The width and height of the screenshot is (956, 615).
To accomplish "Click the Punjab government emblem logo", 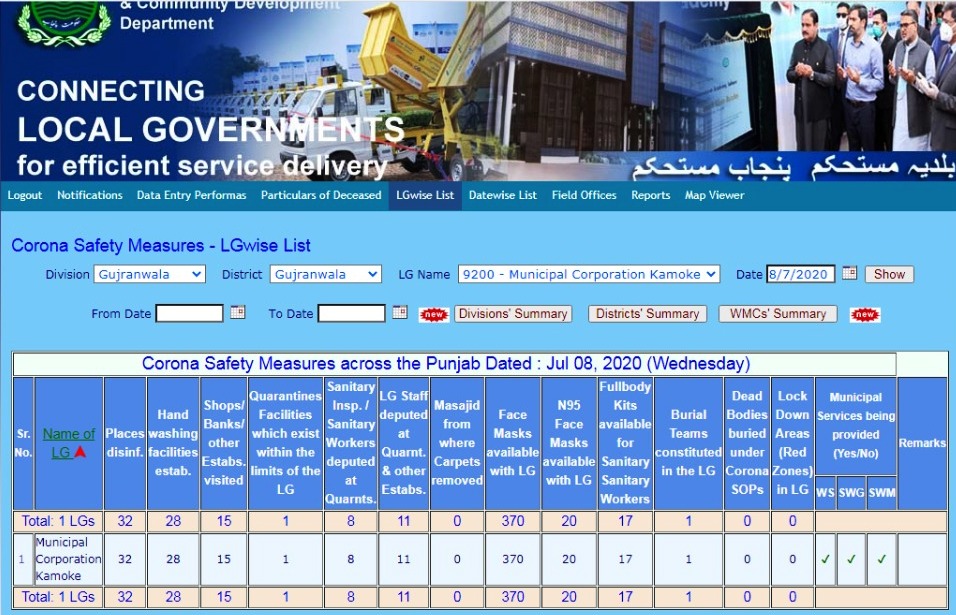I will (63, 23).
